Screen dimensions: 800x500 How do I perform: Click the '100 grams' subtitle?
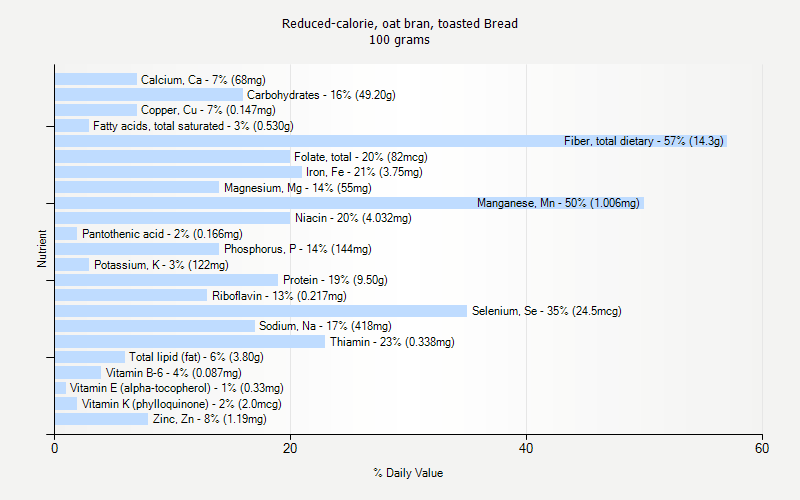click(399, 40)
